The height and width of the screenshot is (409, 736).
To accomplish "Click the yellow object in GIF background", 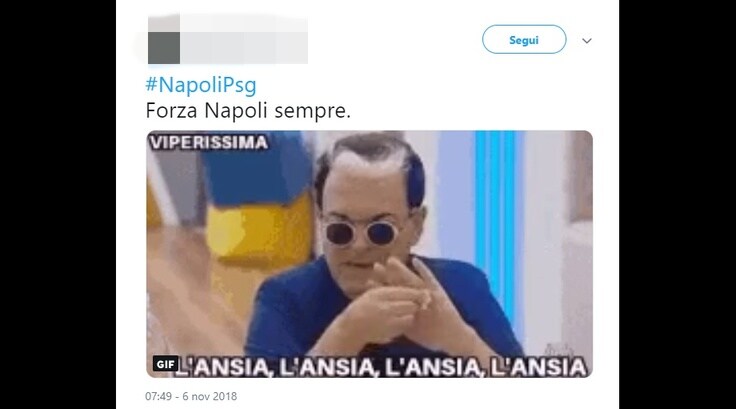I will point(259,228).
